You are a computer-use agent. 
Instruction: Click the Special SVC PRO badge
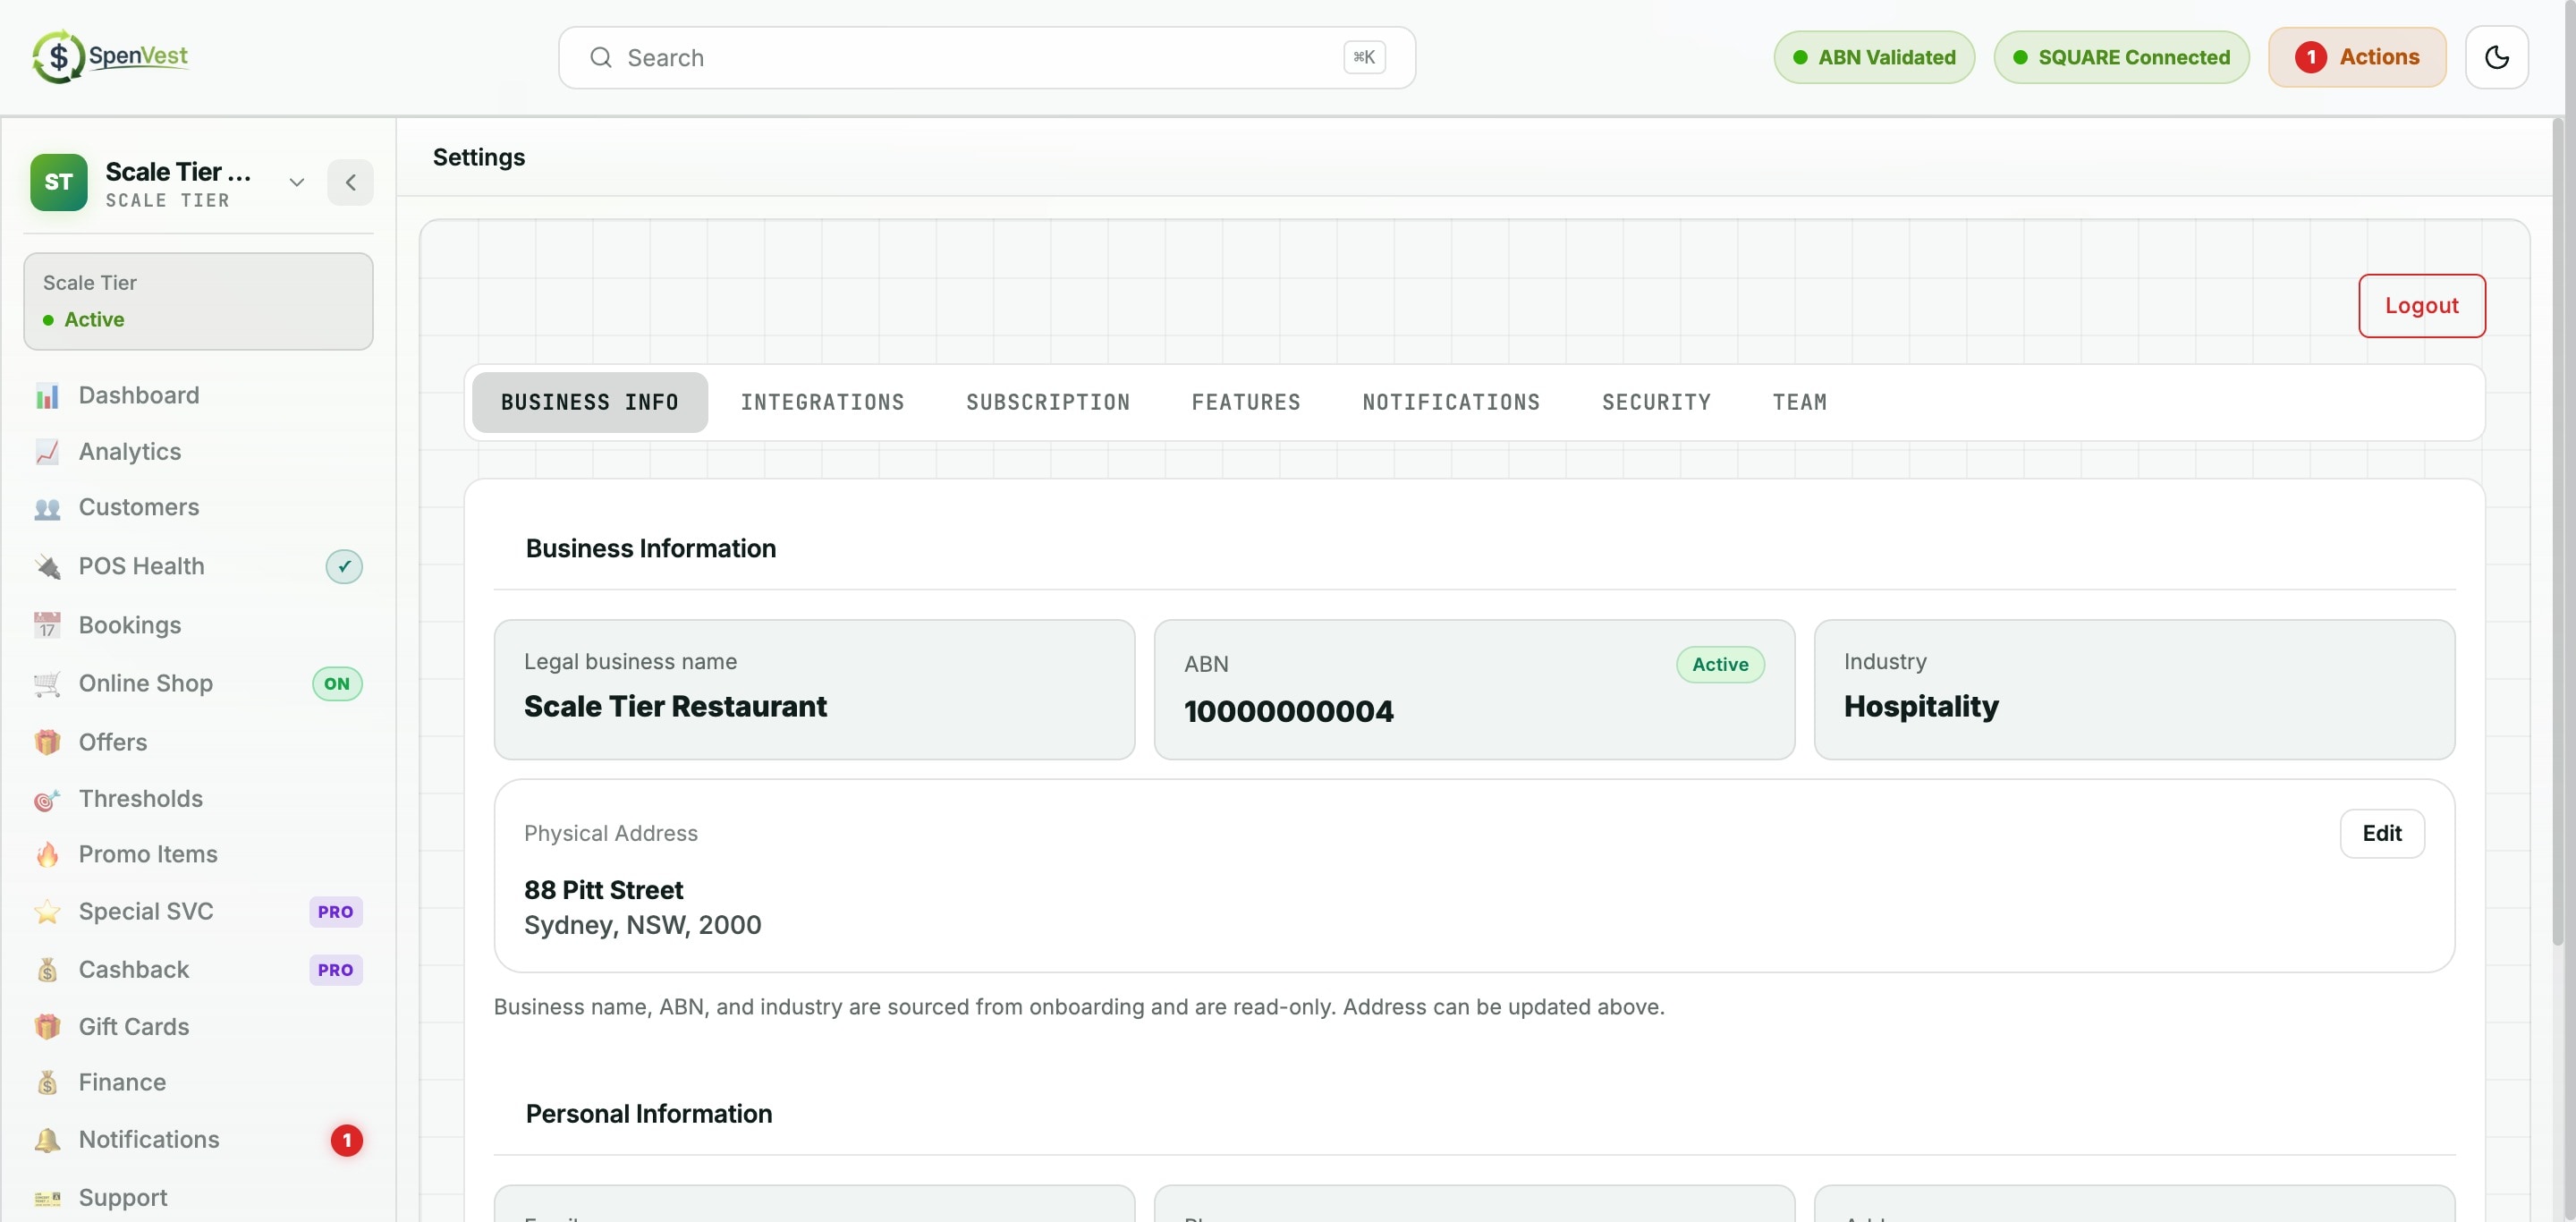pyautogui.click(x=335, y=912)
